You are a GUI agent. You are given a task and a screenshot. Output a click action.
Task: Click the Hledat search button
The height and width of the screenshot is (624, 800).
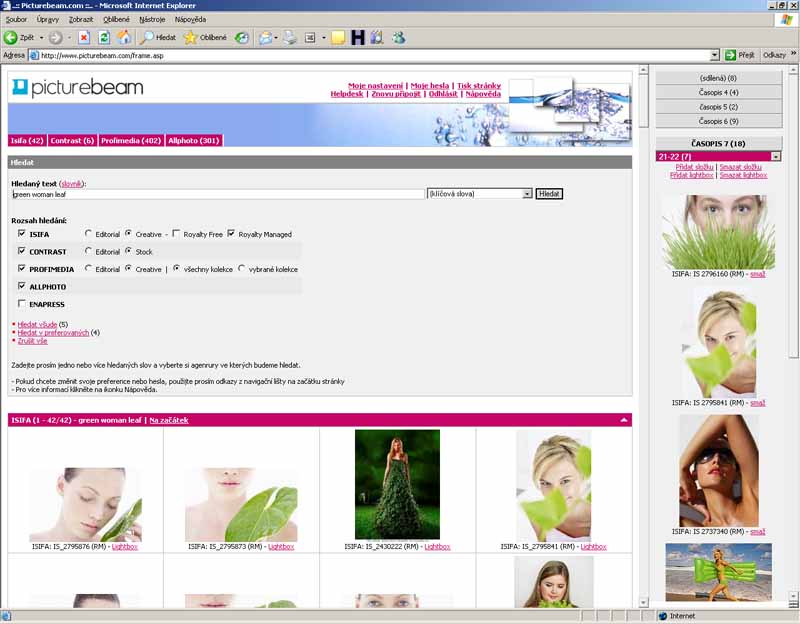click(x=549, y=193)
